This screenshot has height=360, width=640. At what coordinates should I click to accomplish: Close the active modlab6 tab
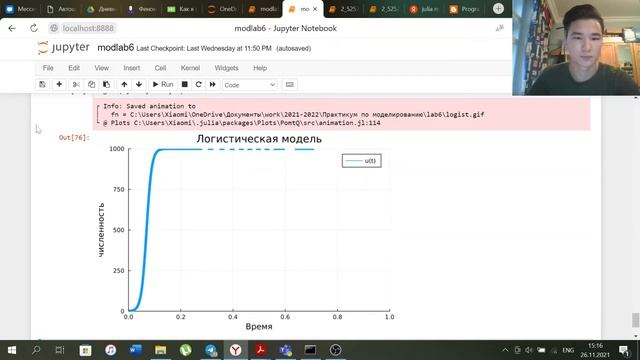pos(315,9)
